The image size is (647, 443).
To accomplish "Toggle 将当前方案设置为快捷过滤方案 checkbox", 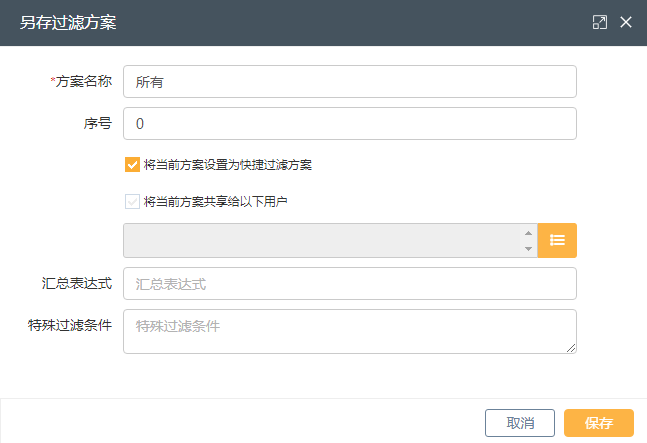I will click(x=132, y=165).
